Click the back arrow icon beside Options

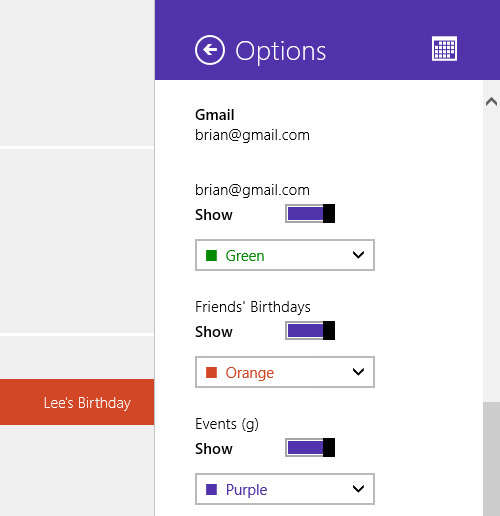[x=210, y=50]
